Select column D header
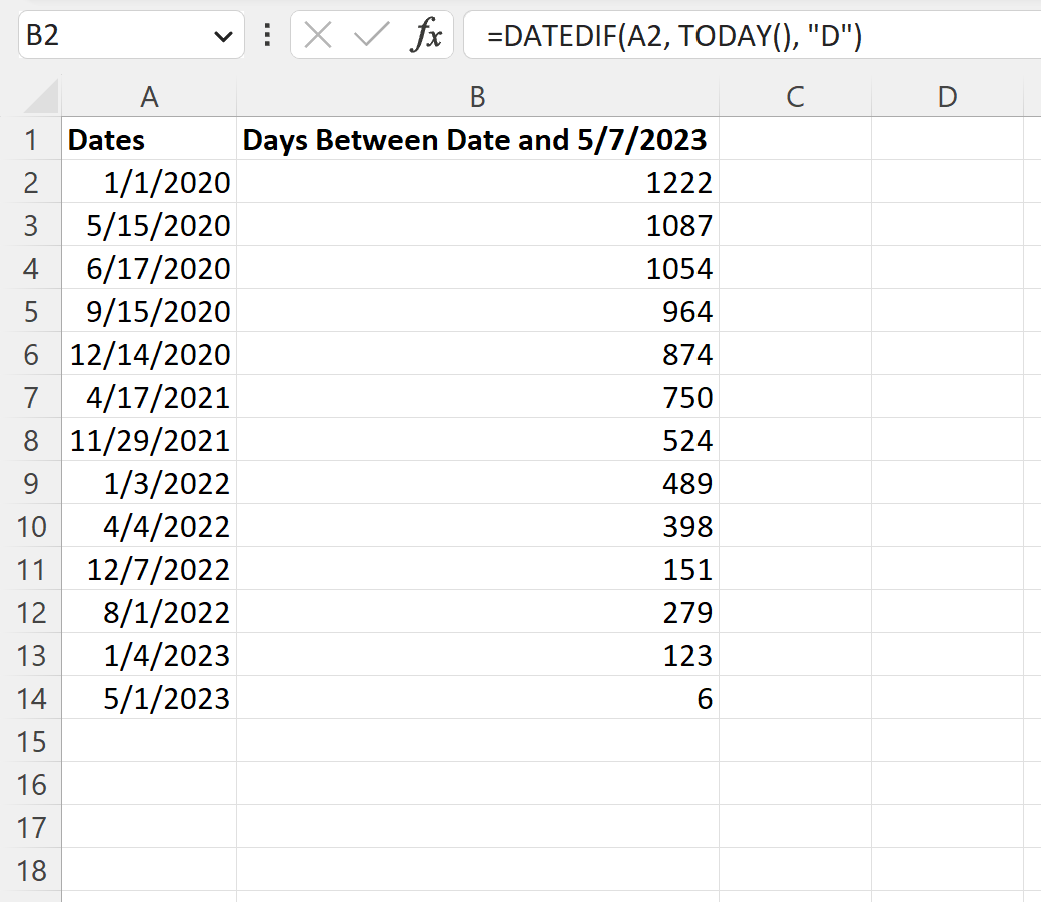 (947, 97)
